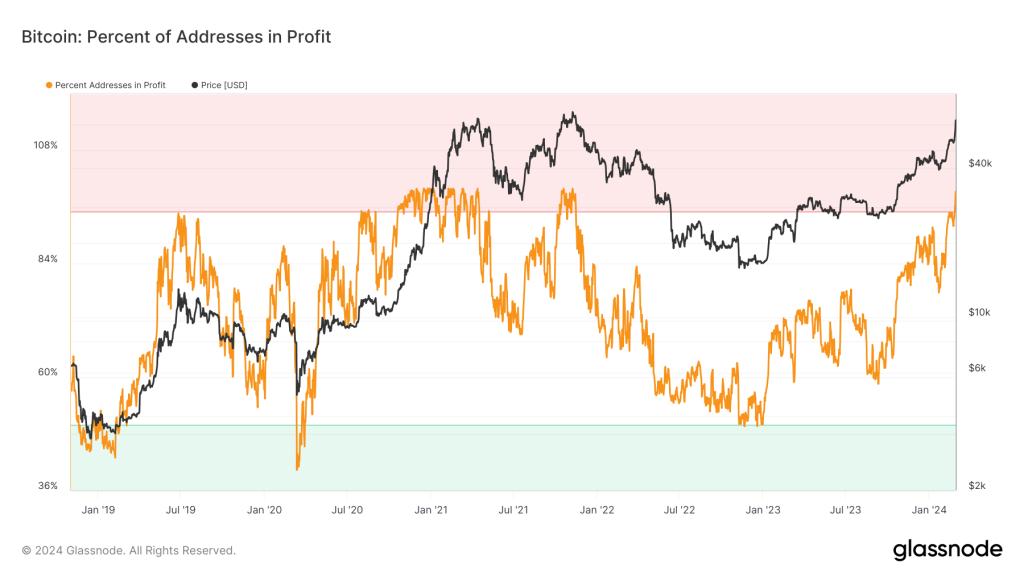Click the $2k price axis label
This screenshot has width=1024, height=576.
977,486
